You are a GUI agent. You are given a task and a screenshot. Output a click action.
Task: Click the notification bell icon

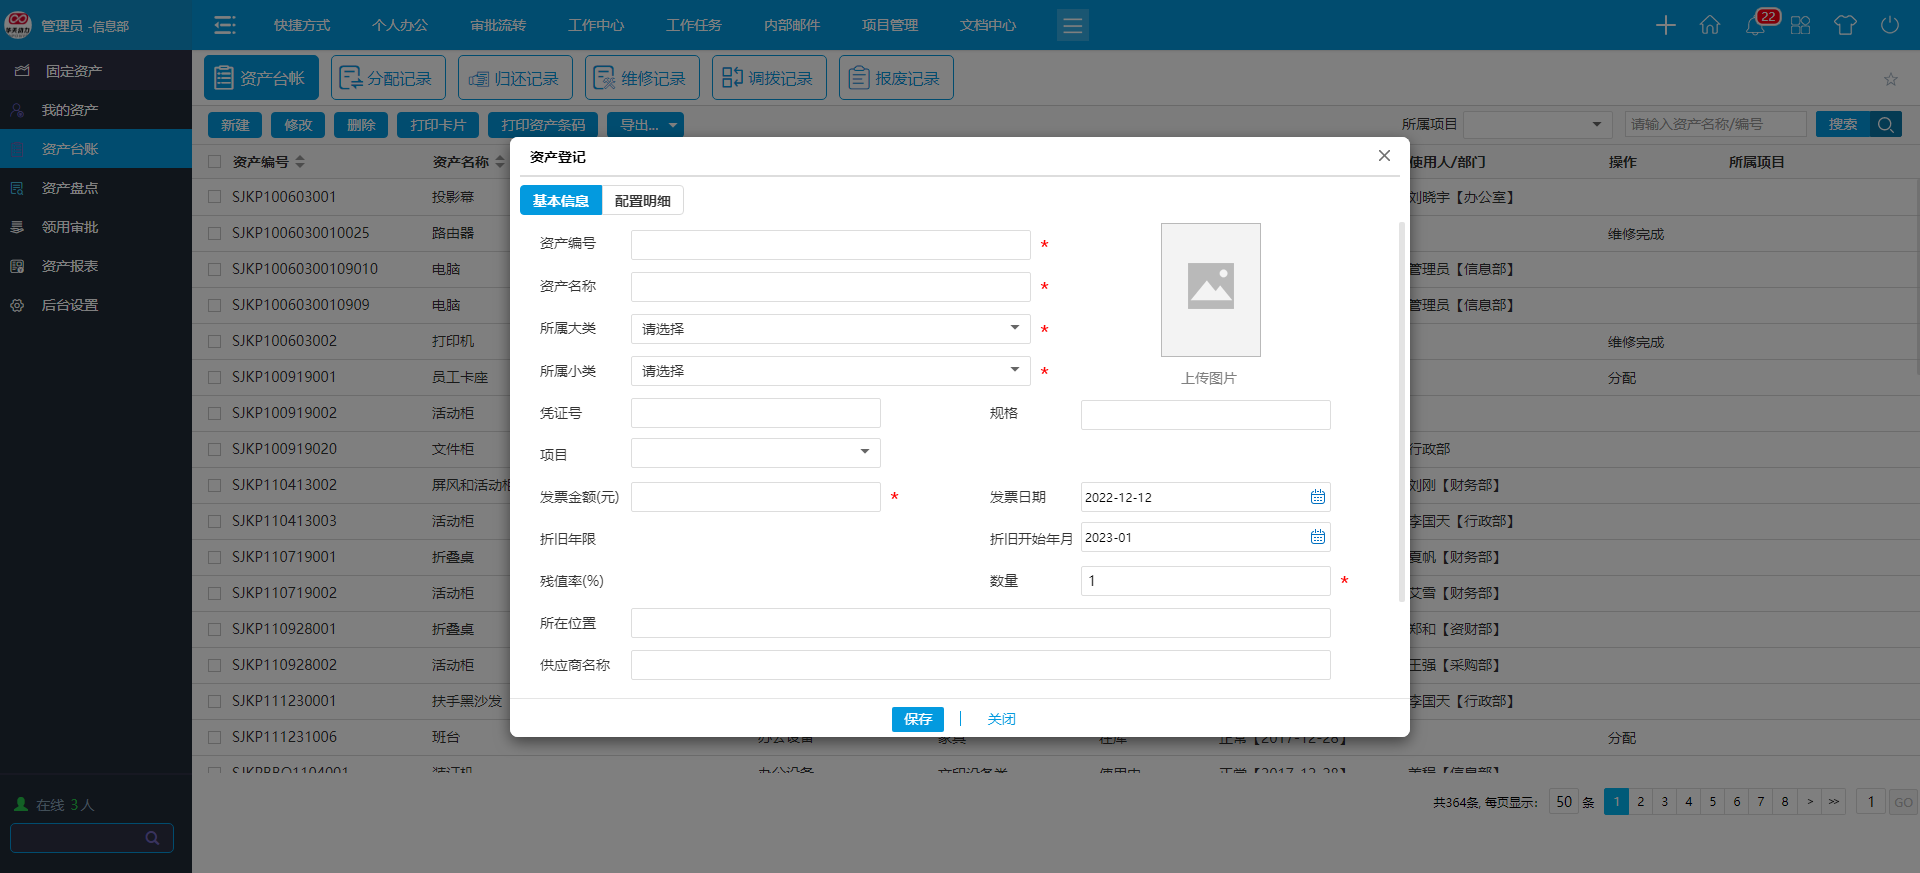[x=1755, y=26]
